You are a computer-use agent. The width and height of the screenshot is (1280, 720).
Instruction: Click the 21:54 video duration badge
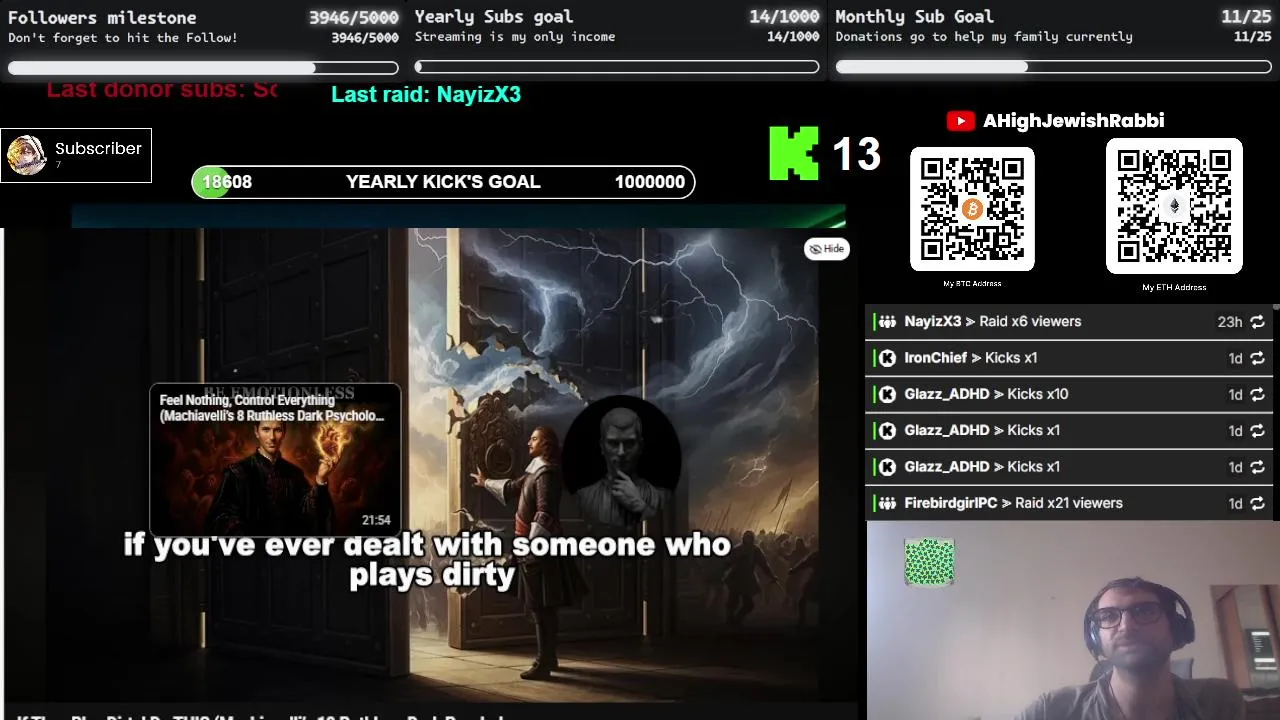pyautogui.click(x=376, y=520)
